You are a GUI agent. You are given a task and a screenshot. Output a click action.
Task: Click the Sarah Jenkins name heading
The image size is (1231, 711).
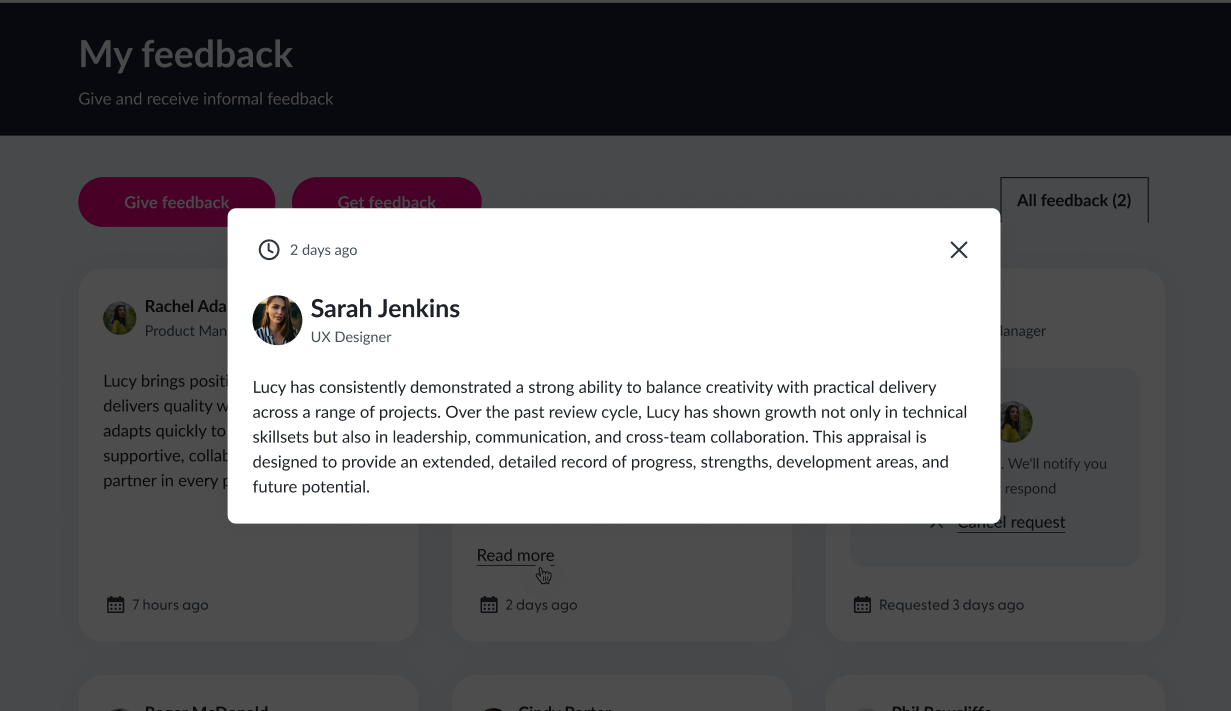385,308
